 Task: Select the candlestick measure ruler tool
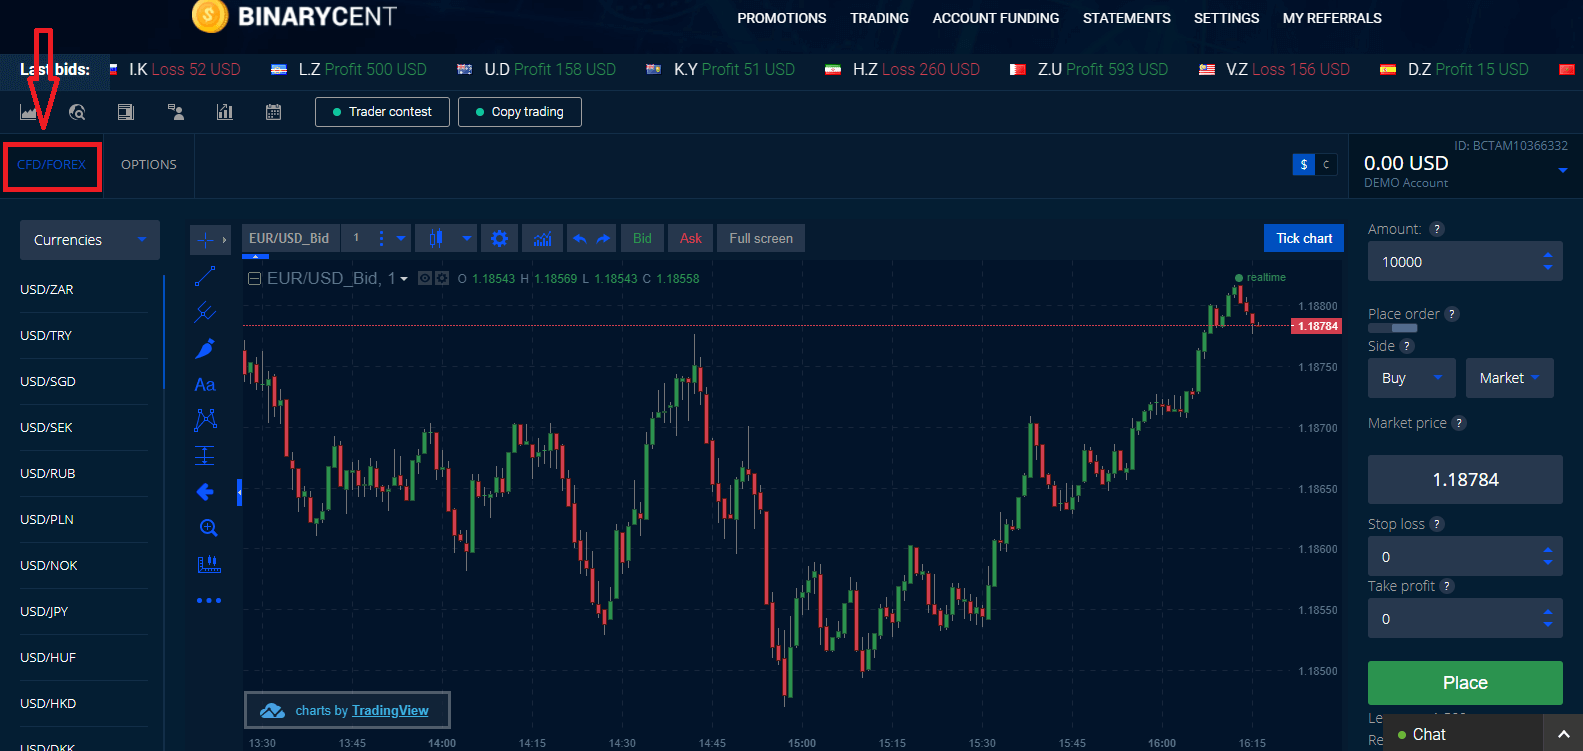[x=209, y=565]
